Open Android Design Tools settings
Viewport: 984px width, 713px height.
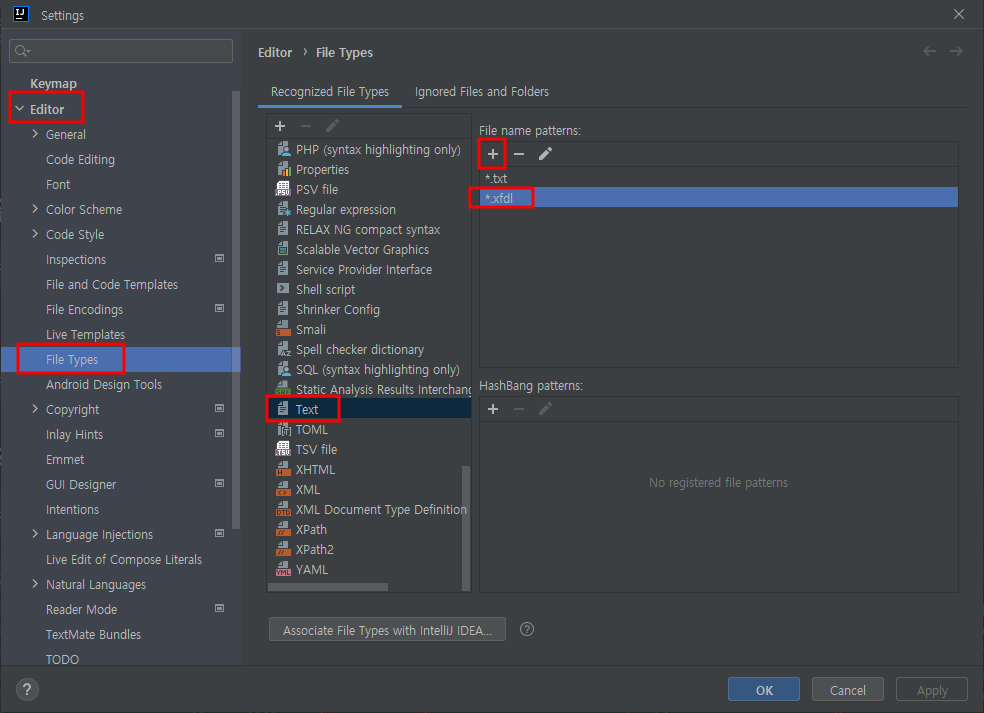pyautogui.click(x=104, y=385)
